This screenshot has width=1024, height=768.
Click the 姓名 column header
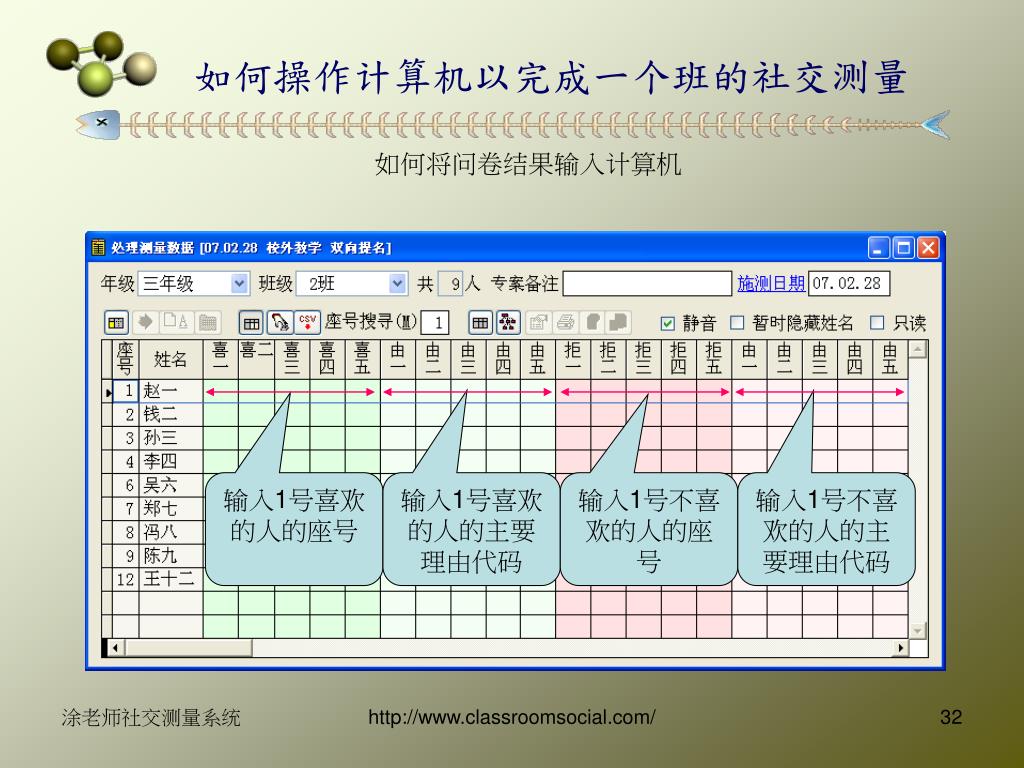pos(170,359)
